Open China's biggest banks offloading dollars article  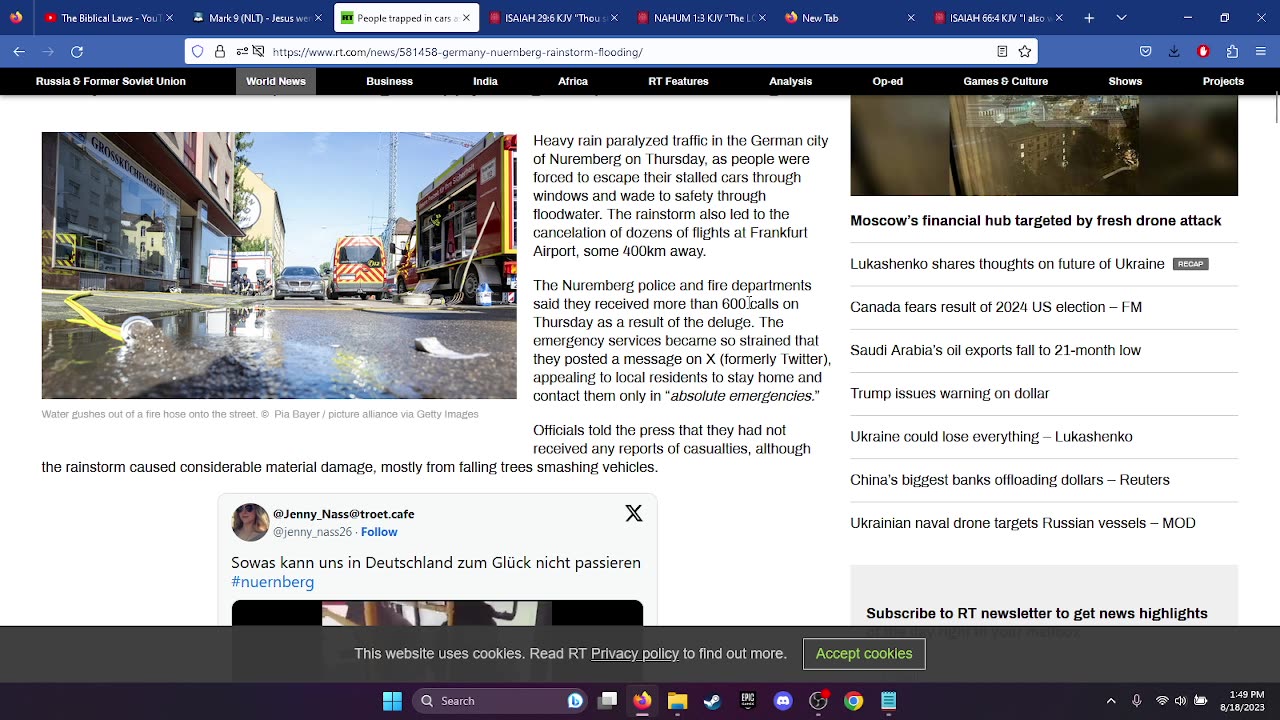pos(1010,480)
